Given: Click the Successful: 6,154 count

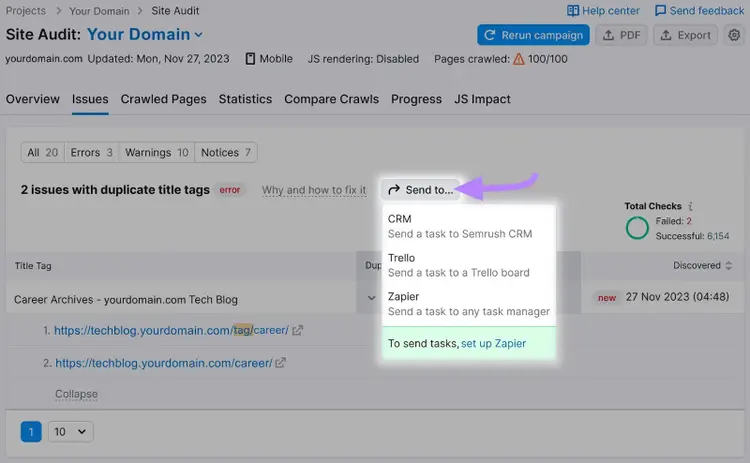Looking at the screenshot, I should [x=692, y=236].
